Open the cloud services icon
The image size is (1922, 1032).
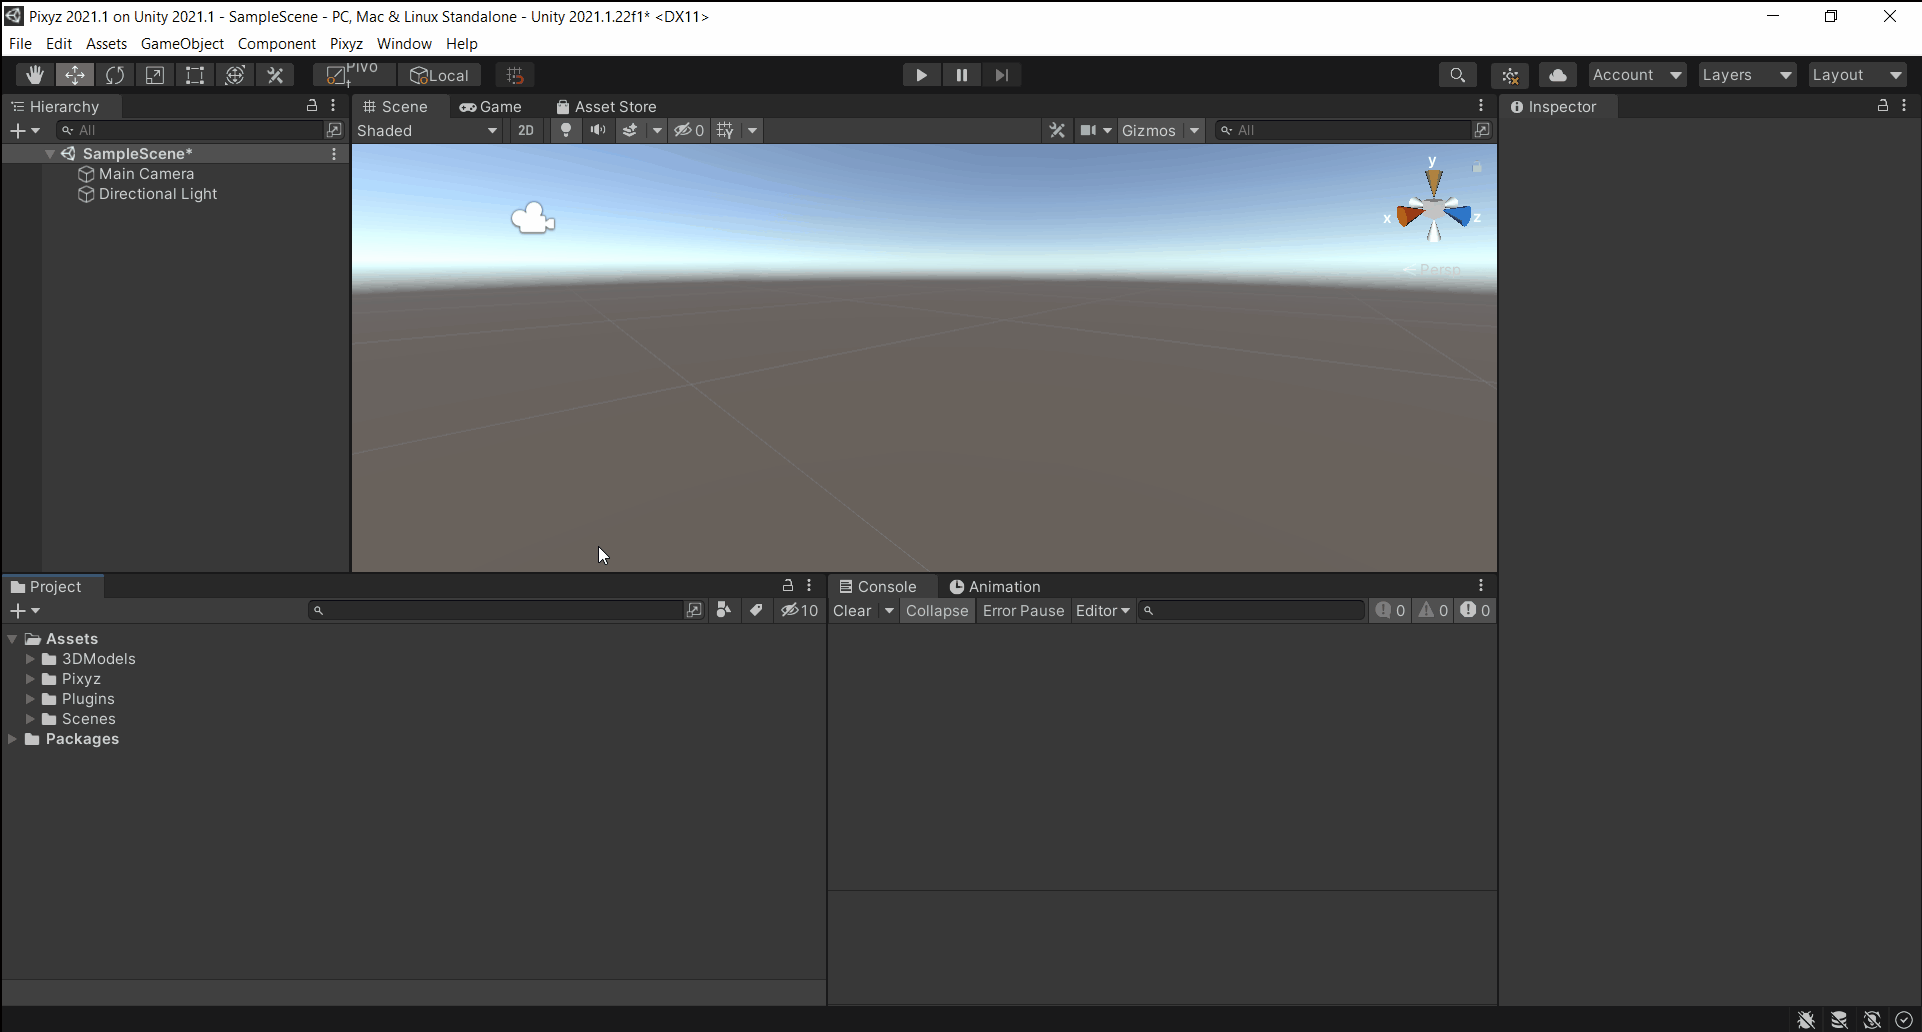point(1557,75)
